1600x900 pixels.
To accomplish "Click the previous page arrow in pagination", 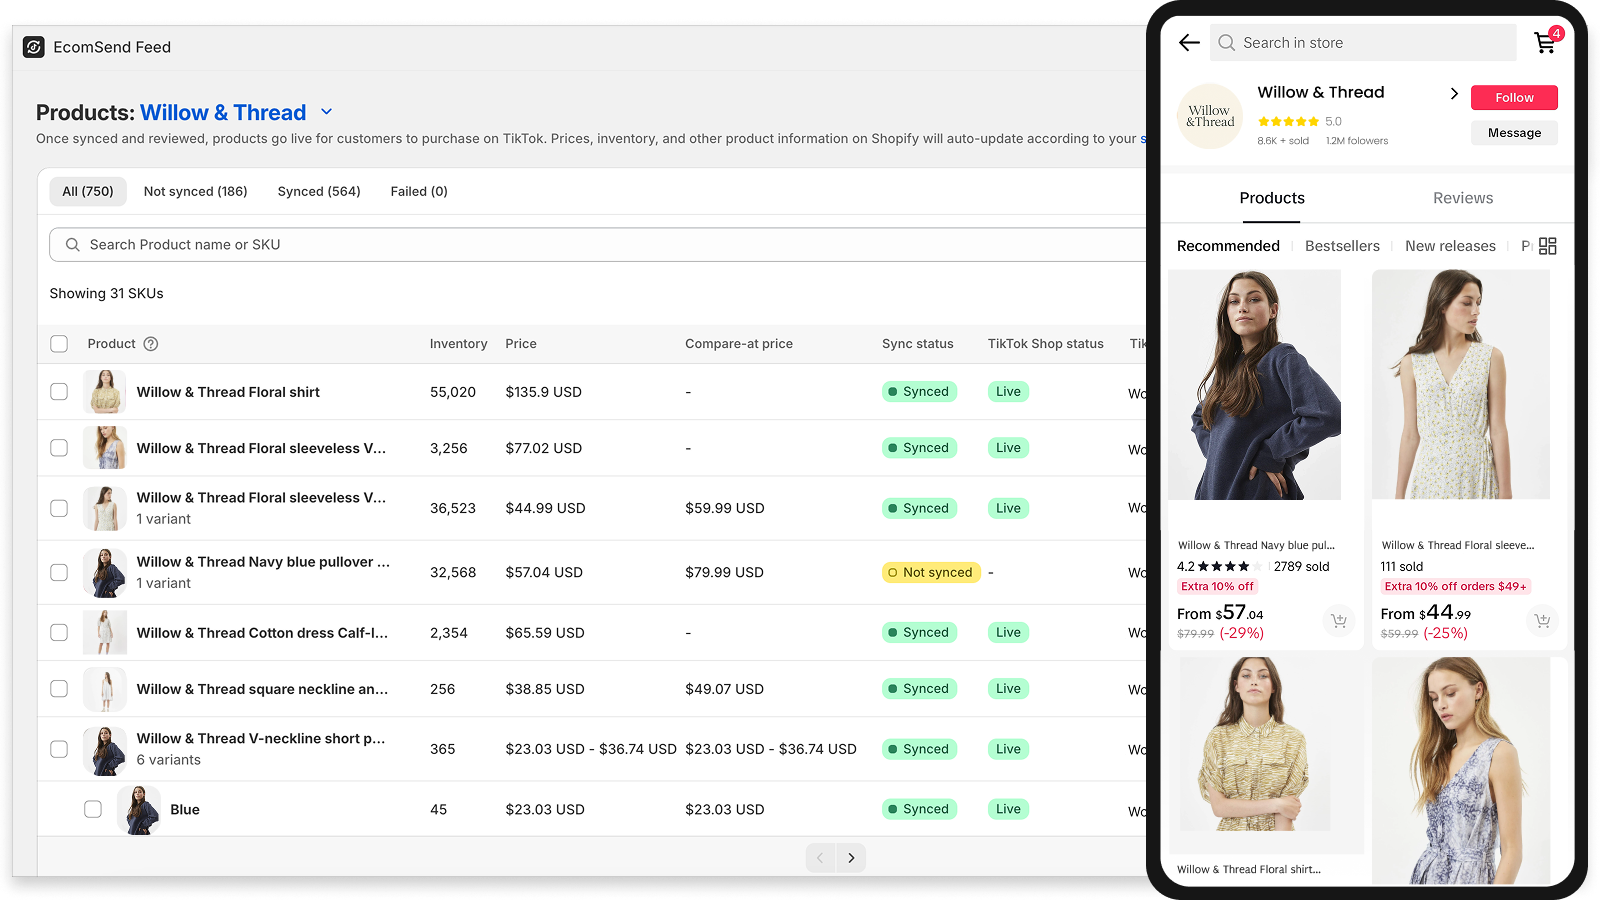I will (820, 858).
